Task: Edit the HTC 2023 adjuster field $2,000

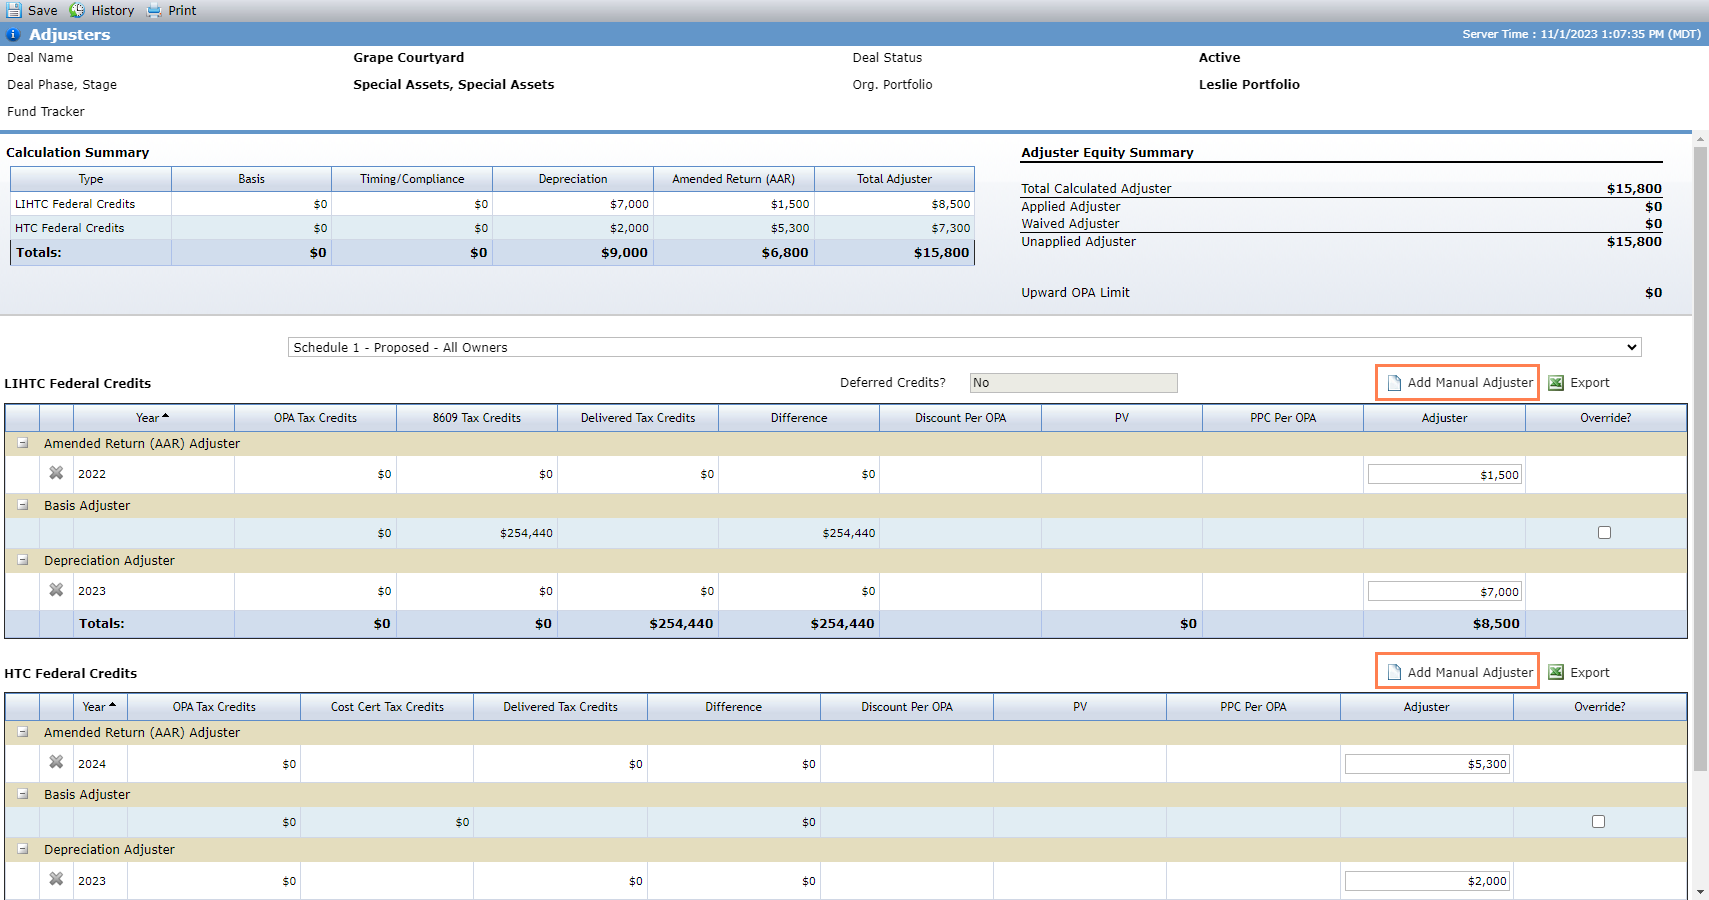Action: (x=1427, y=881)
